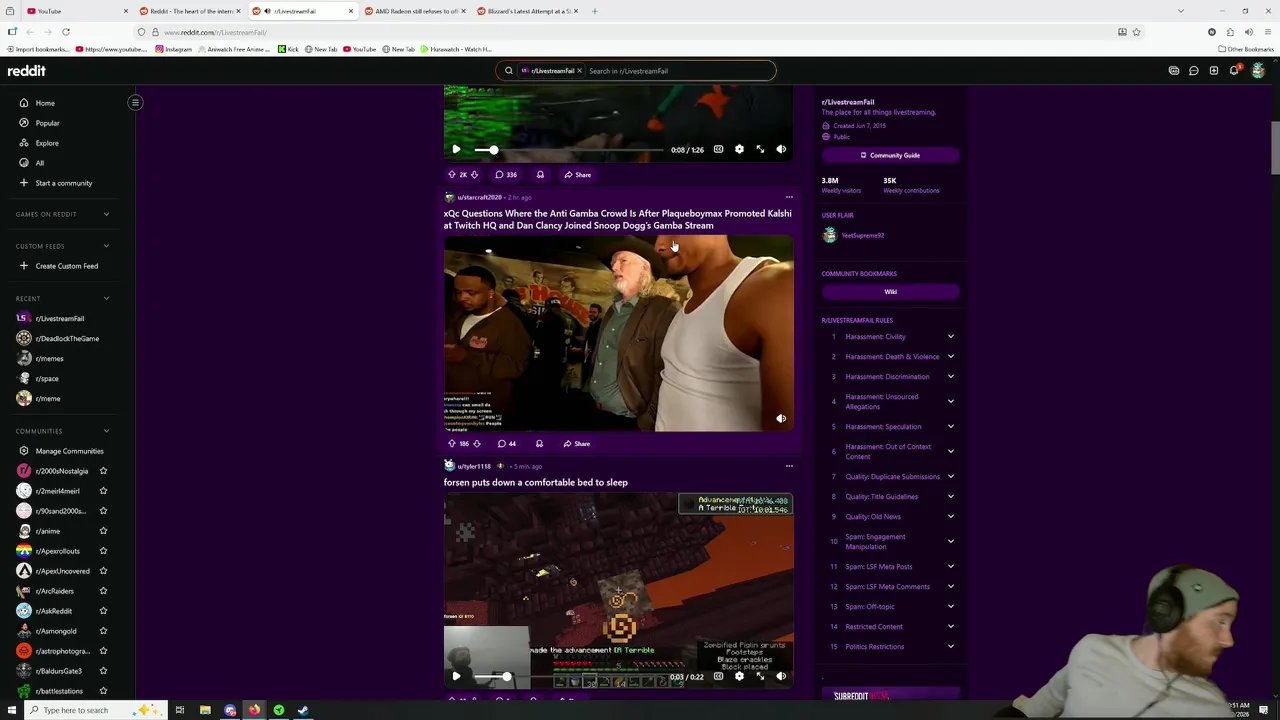The image size is (1280, 720).
Task: Open the user avatar profile menu
Action: coord(1258,71)
